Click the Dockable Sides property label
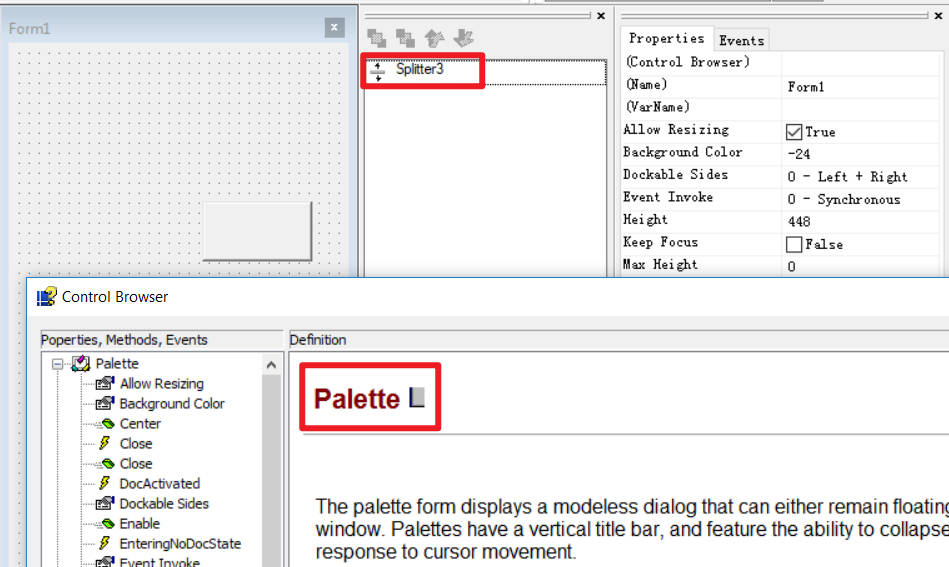This screenshot has height=567, width=949. pos(676,174)
